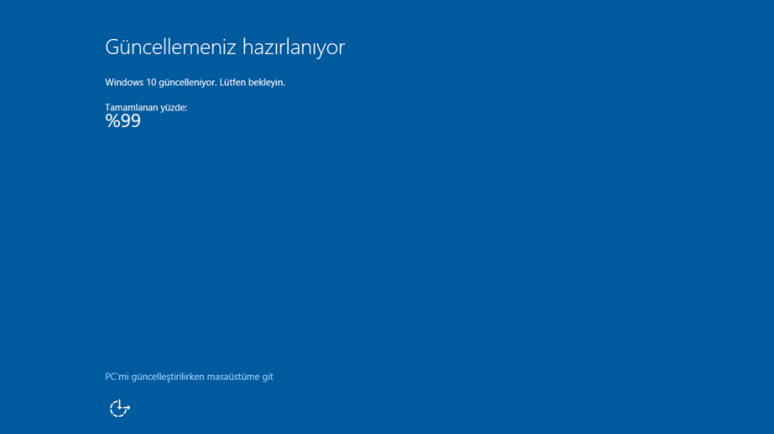774x434 pixels.
Task: Click the '99' digits of the progress
Action: (130, 121)
